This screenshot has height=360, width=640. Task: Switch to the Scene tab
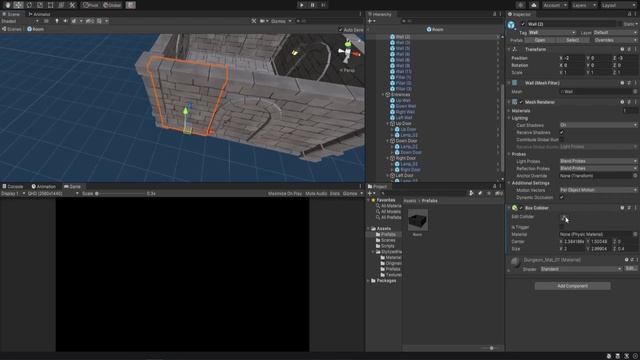click(x=11, y=14)
